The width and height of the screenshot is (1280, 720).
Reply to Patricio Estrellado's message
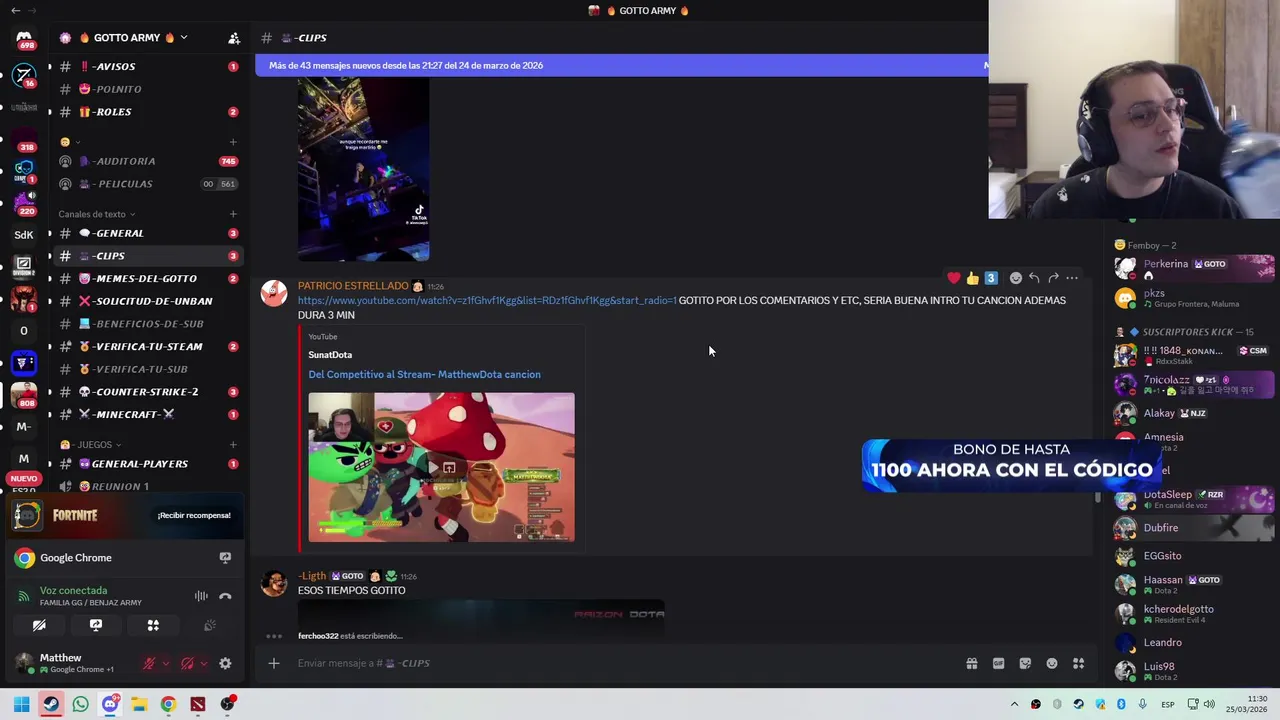click(x=1034, y=278)
